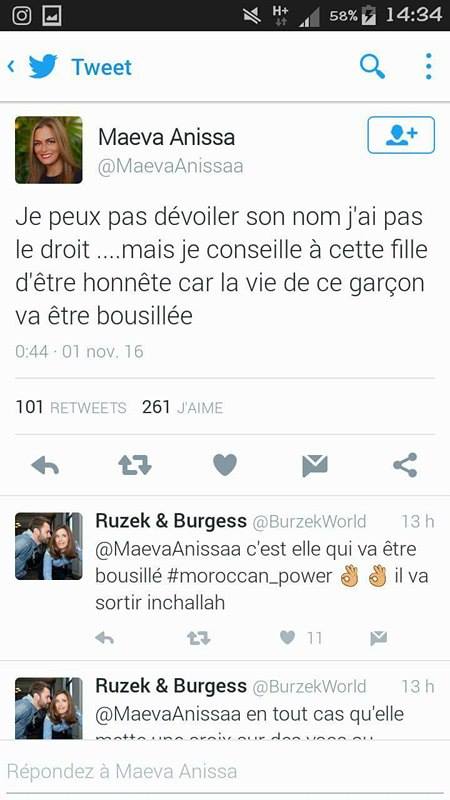Retweet Maeva Anissa's main tweet
450x800 pixels.
point(135,465)
